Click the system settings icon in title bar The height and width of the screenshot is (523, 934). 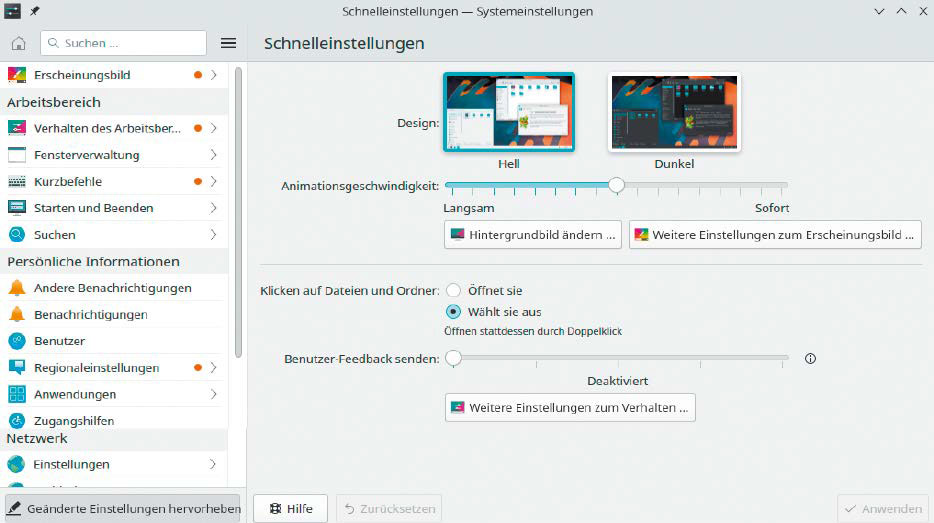(x=13, y=11)
